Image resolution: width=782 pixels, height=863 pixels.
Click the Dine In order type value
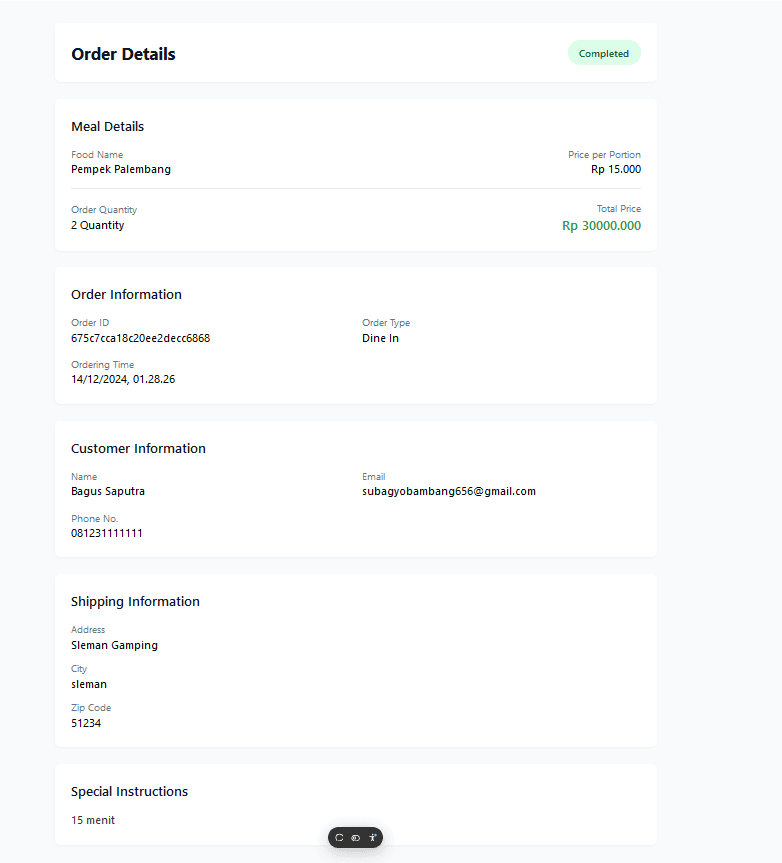pyautogui.click(x=380, y=338)
